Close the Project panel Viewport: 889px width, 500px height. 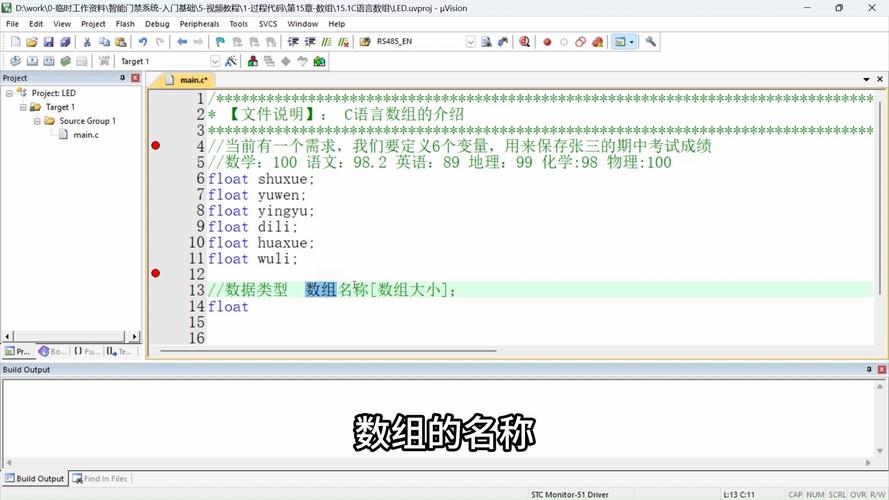(136, 78)
